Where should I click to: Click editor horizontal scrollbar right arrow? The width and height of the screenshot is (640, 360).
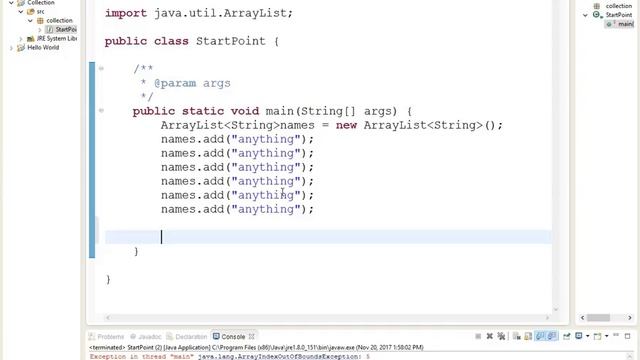[547, 317]
